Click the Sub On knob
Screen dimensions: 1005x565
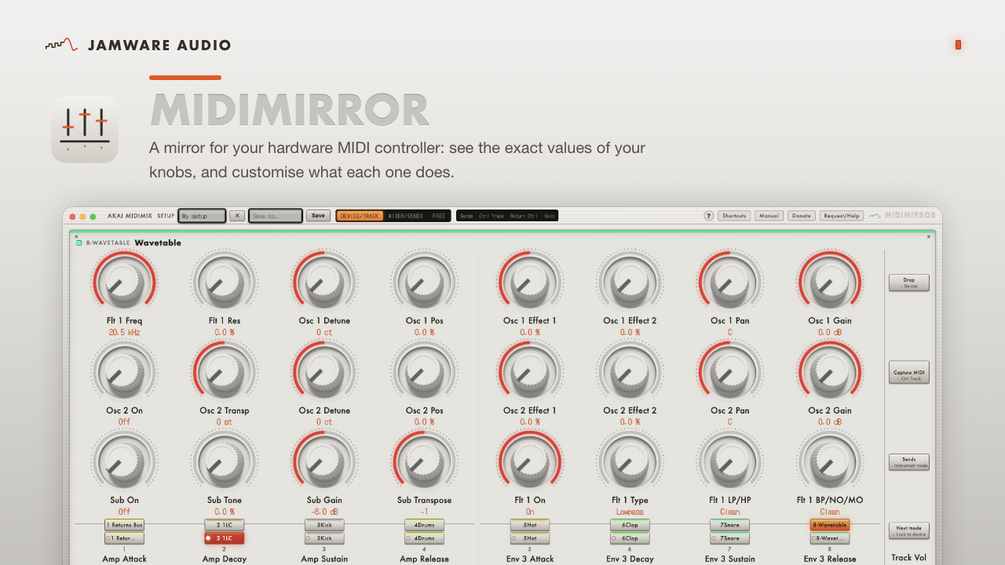point(124,462)
